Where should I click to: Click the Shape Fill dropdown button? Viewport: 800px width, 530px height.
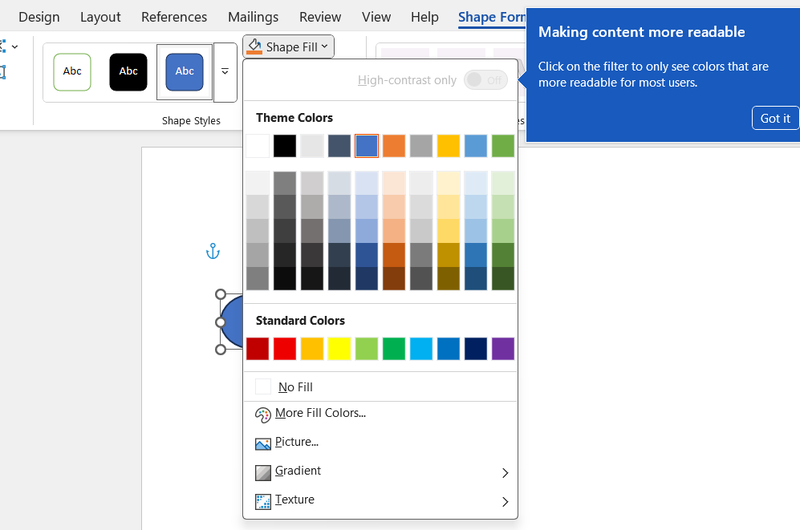(288, 47)
